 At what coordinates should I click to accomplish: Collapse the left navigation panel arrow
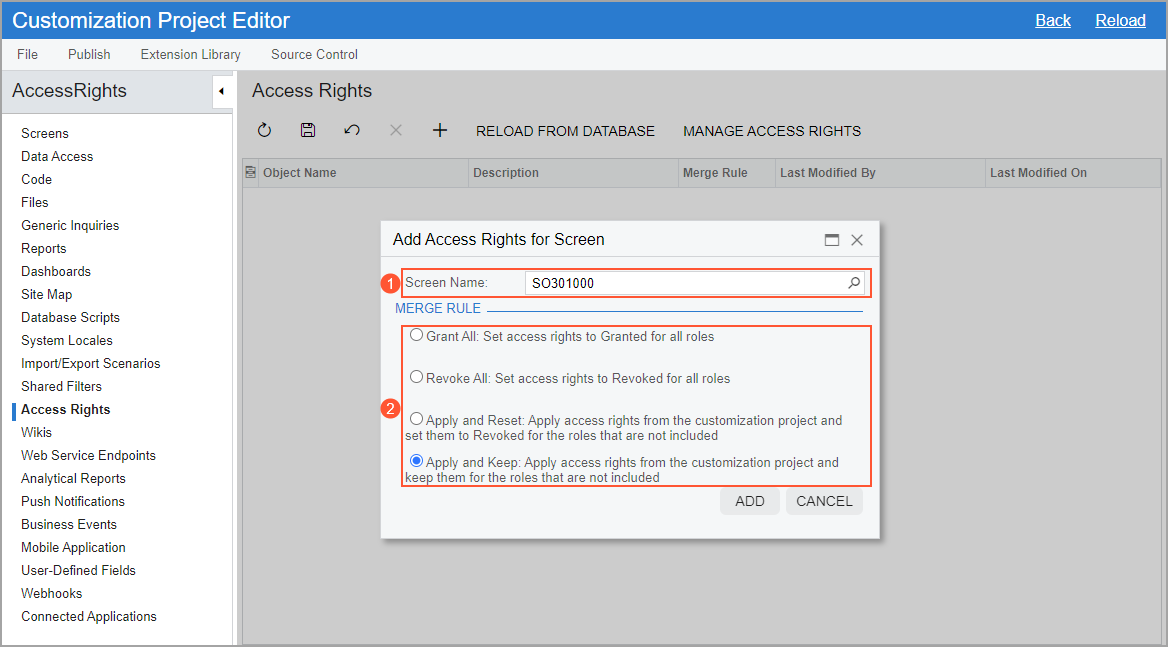tap(221, 92)
